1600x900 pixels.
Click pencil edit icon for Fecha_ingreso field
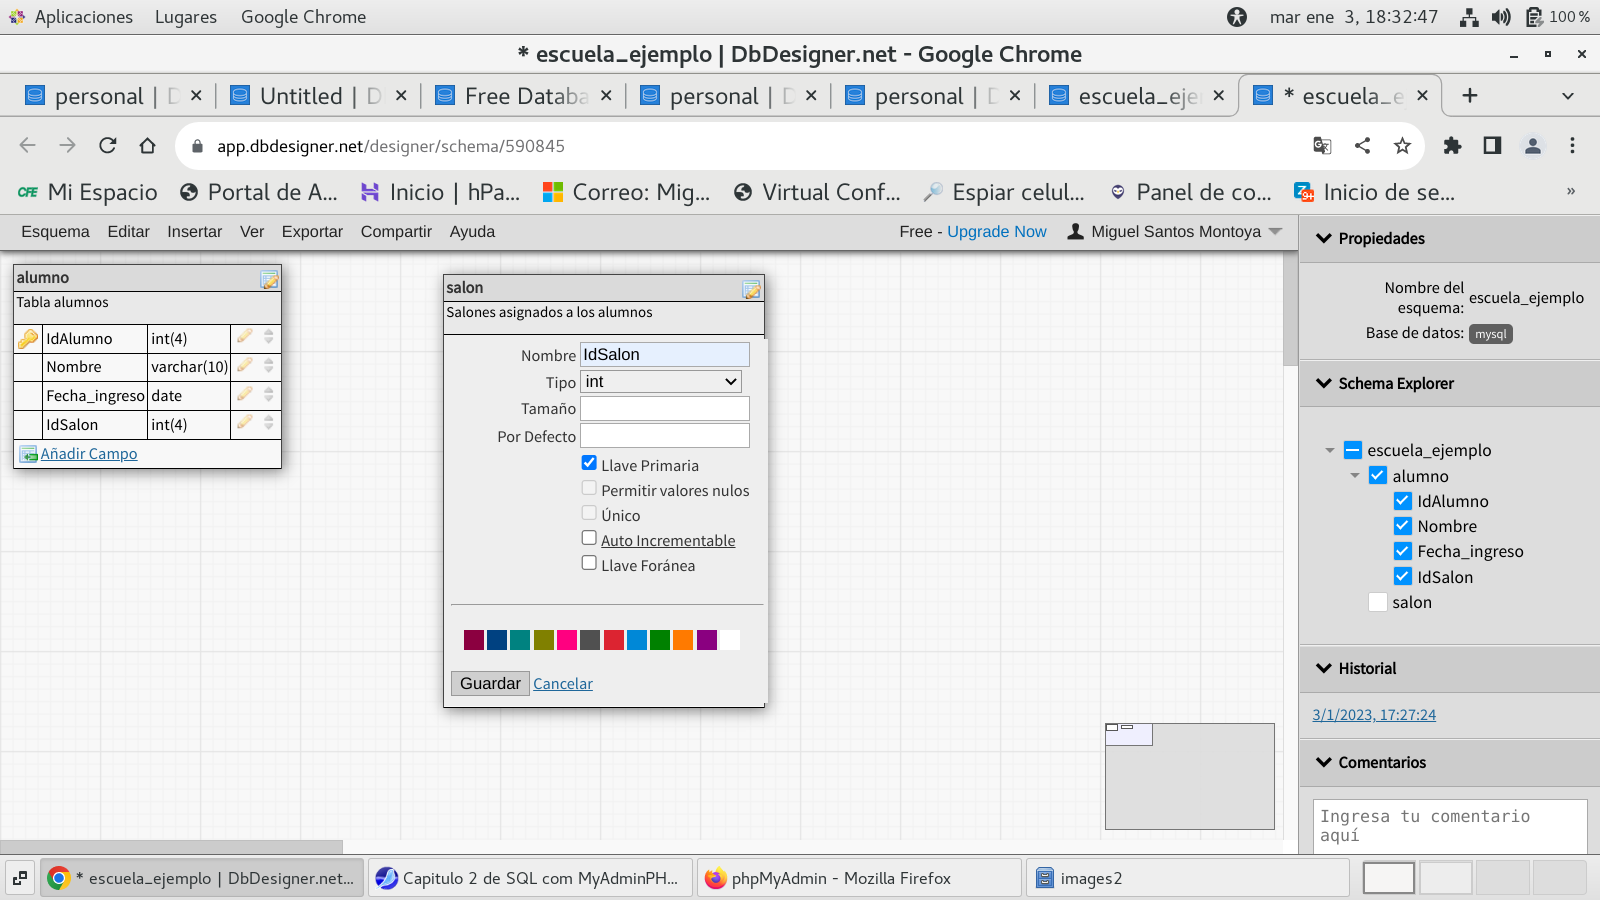244,395
